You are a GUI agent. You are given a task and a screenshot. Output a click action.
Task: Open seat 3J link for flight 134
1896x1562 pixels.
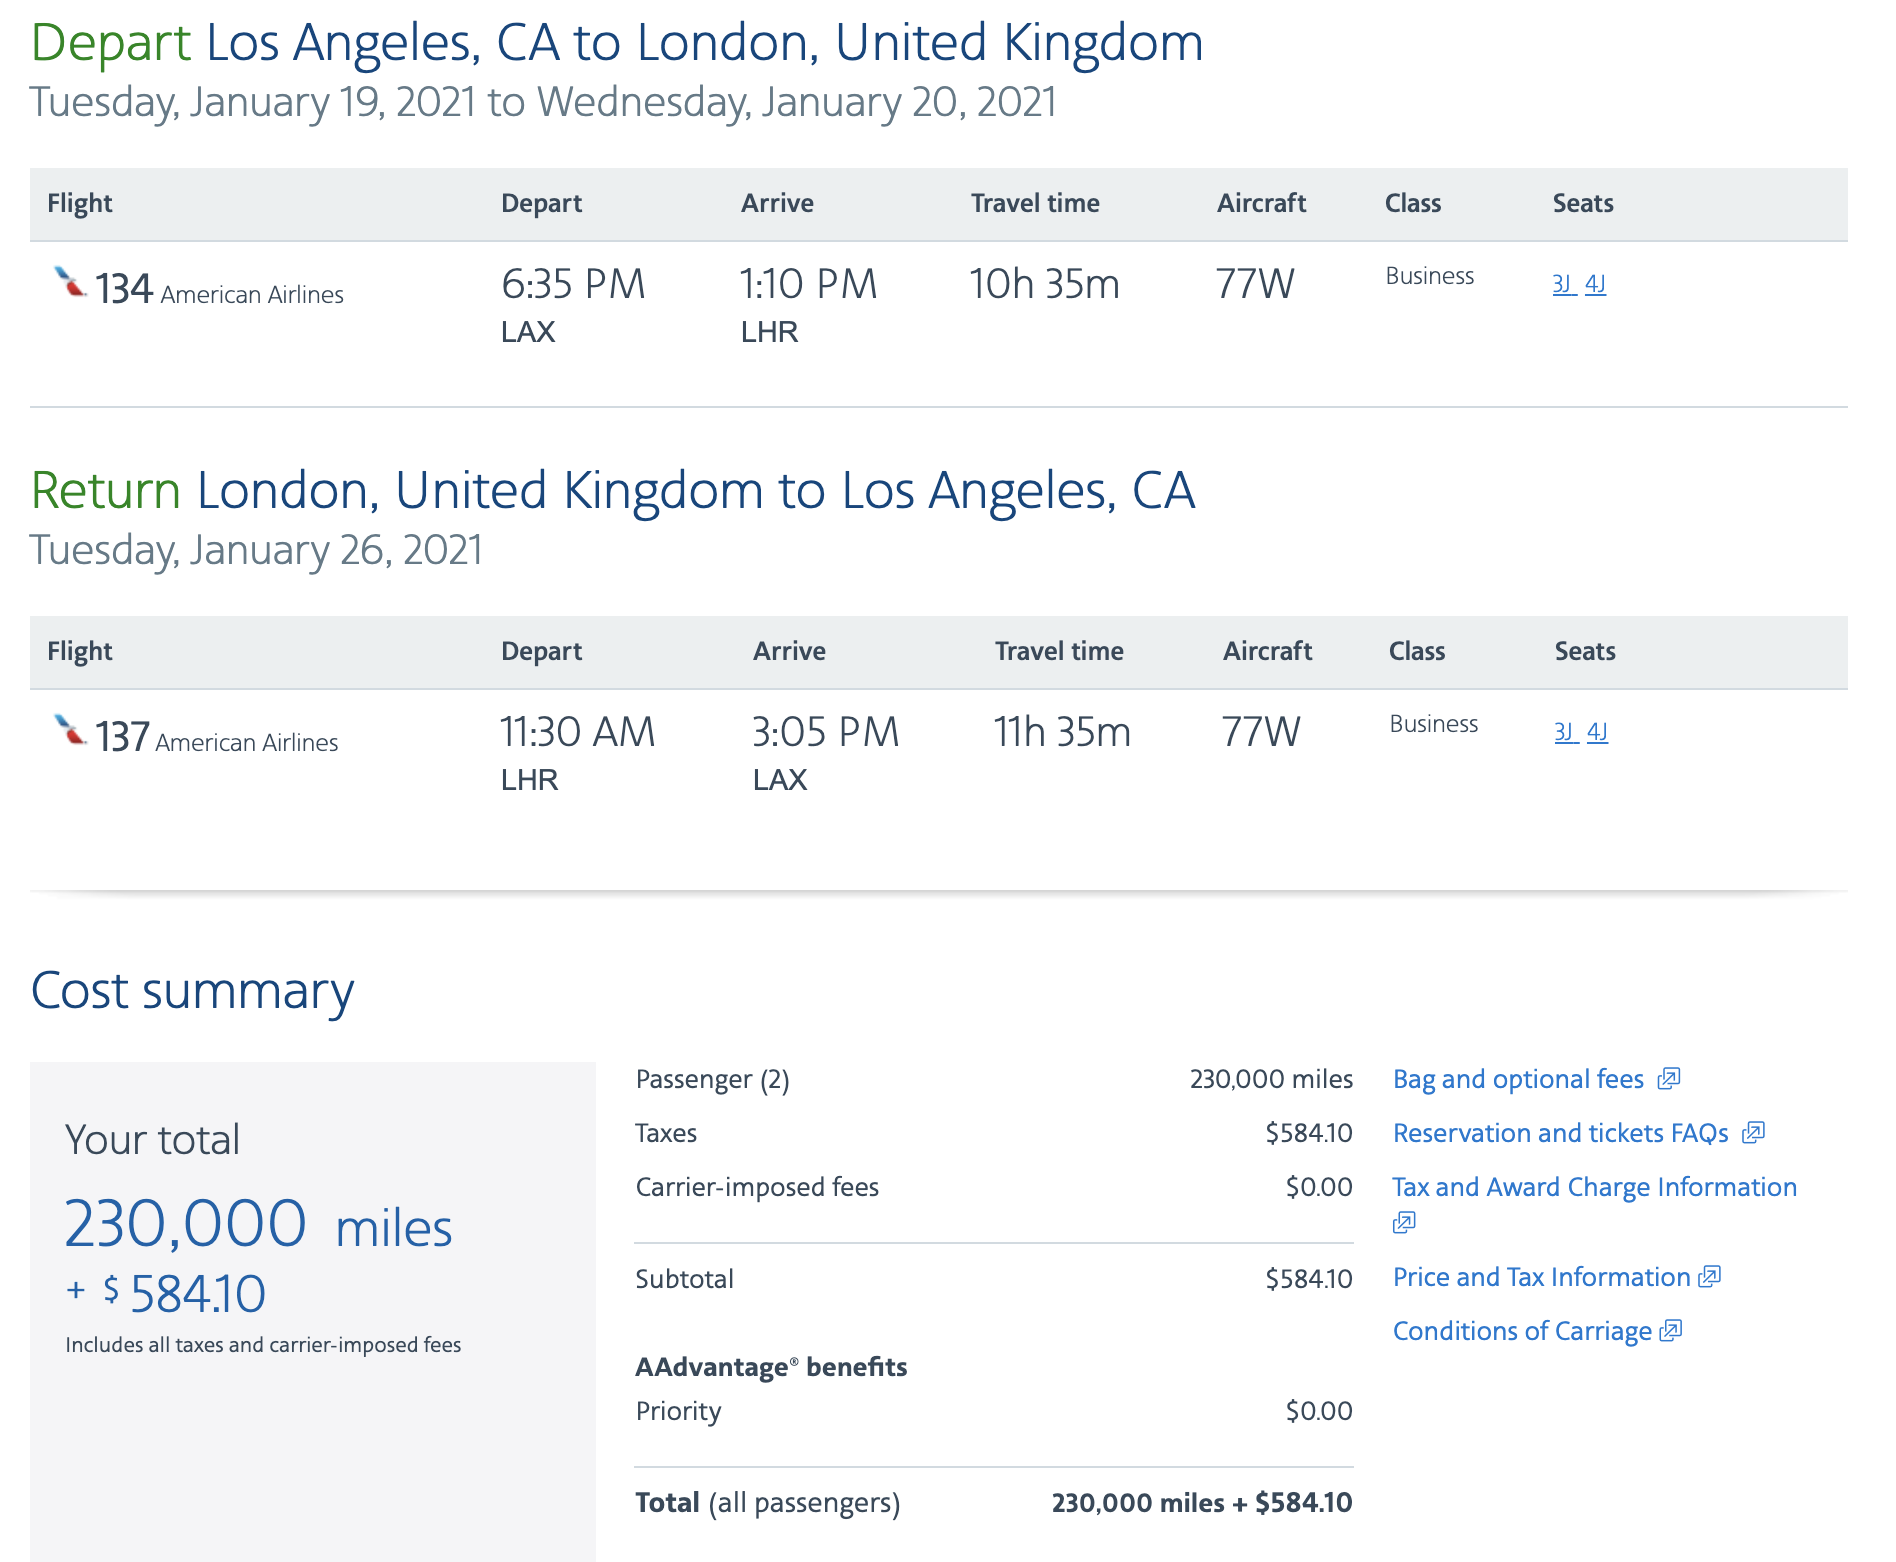click(x=1563, y=284)
